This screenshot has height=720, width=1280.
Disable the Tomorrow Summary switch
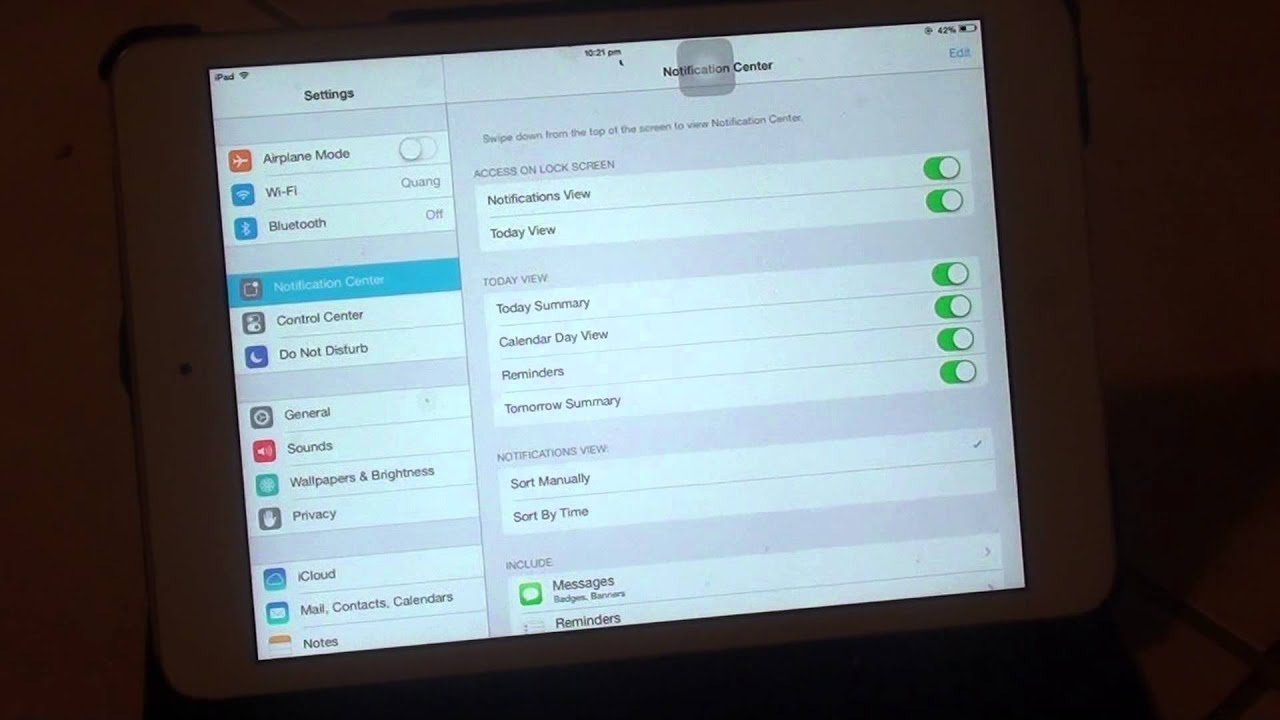tap(959, 372)
